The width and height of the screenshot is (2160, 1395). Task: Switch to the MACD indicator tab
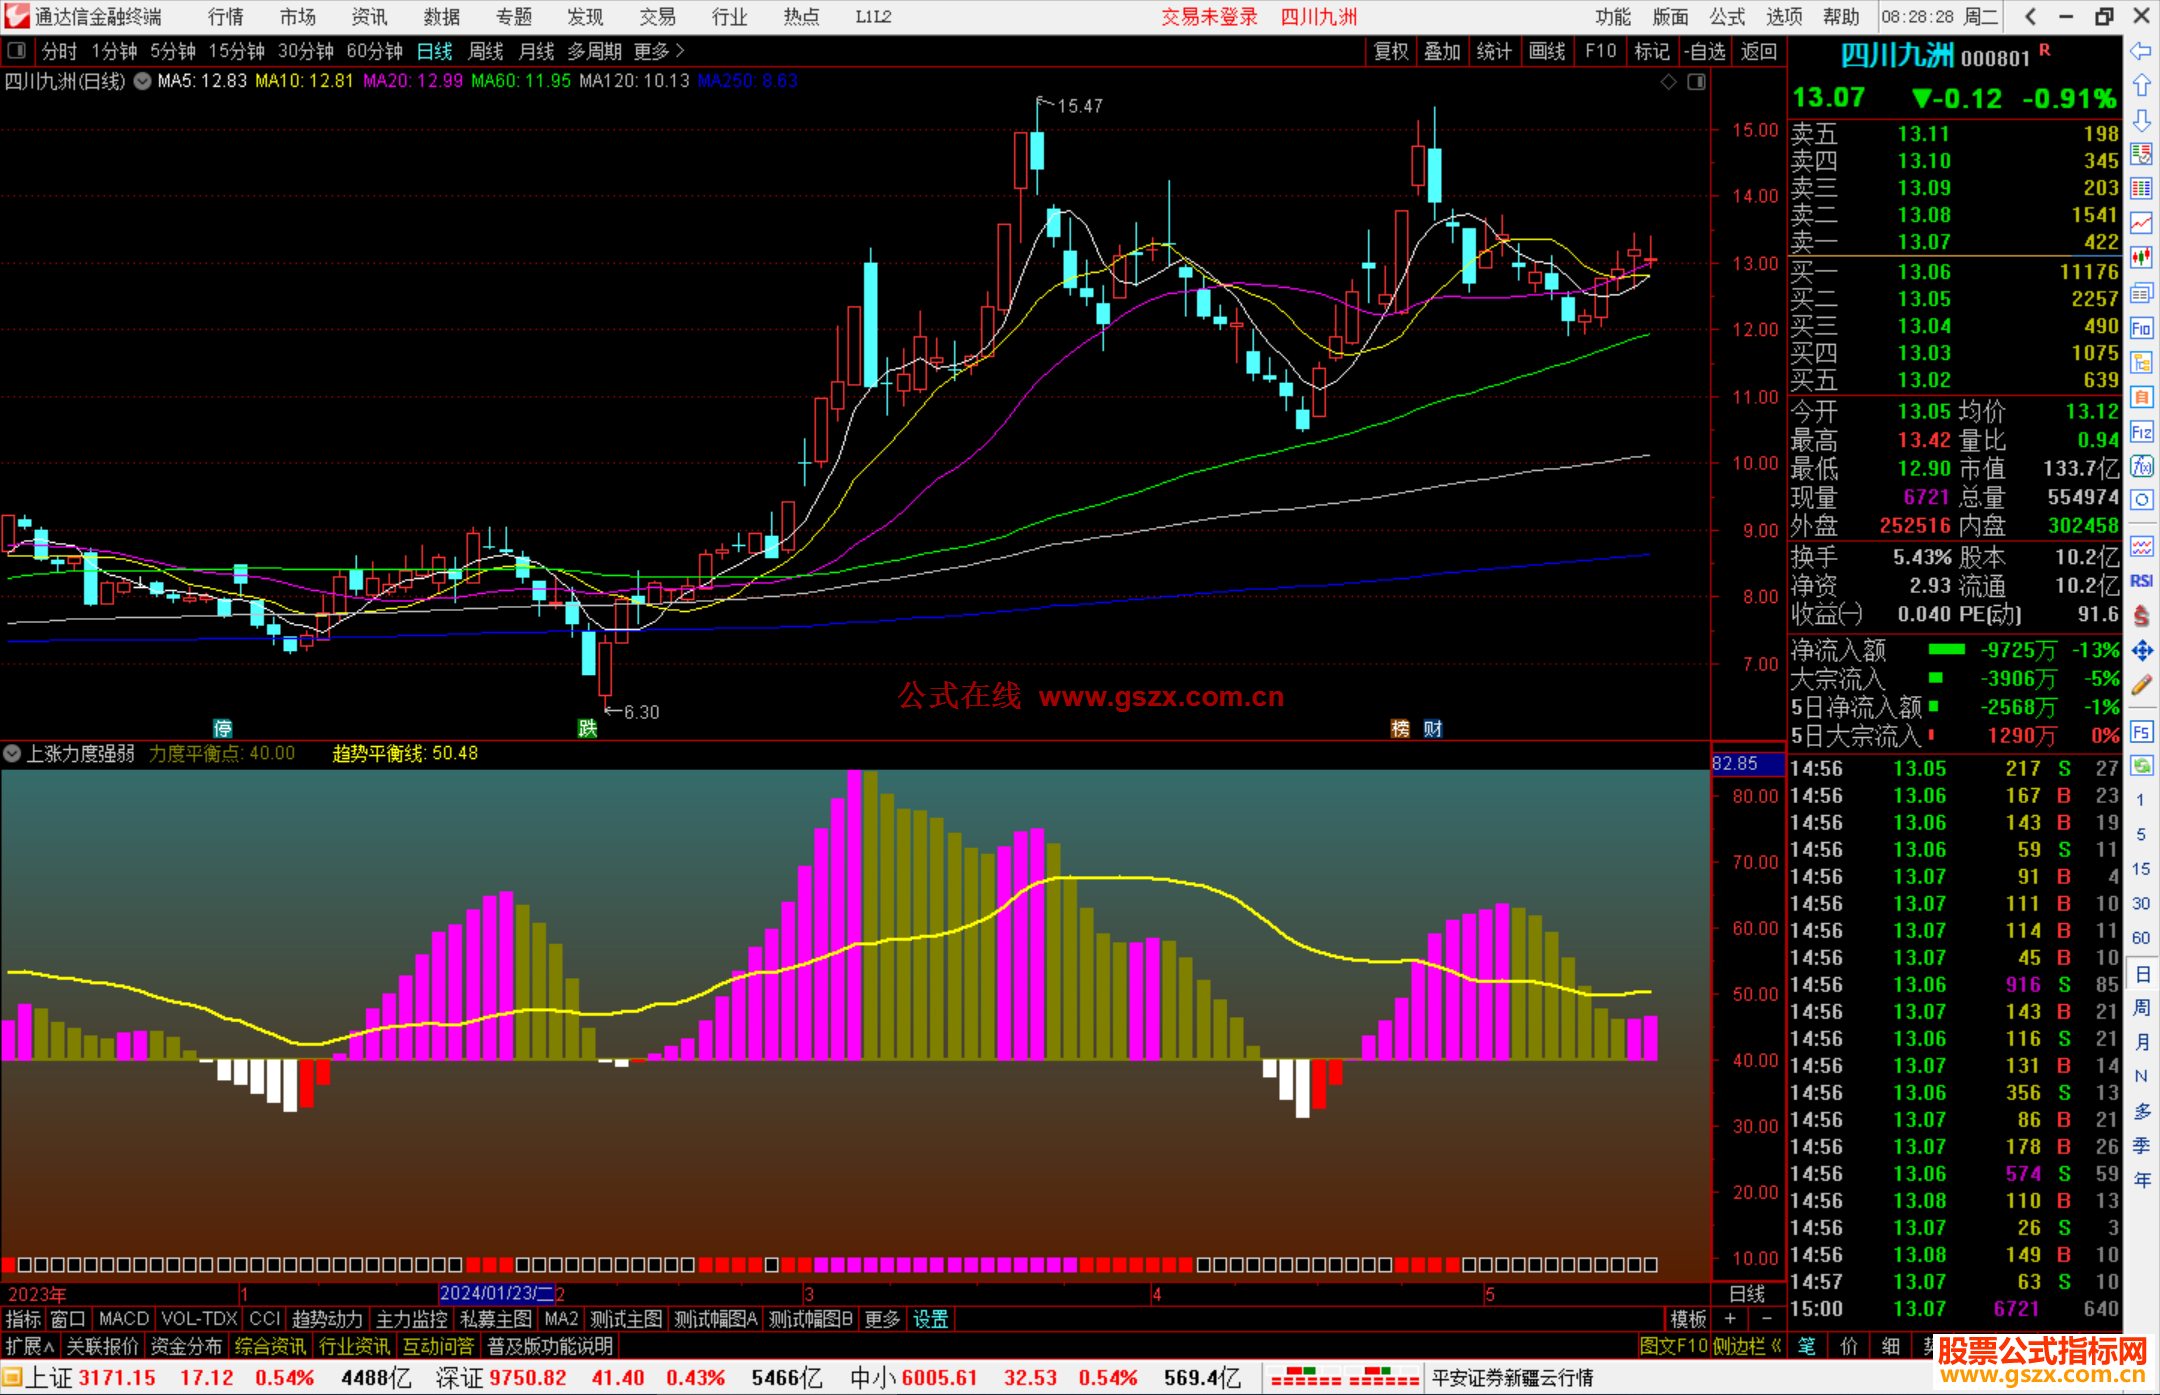(123, 1319)
